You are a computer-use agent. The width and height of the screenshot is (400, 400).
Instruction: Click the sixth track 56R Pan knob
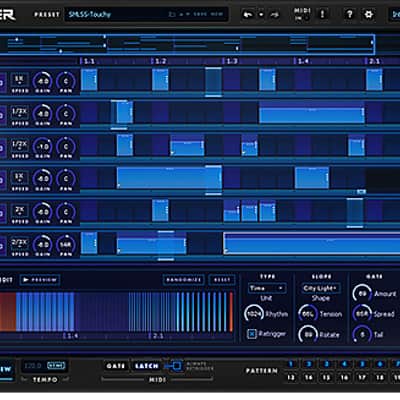(66, 244)
